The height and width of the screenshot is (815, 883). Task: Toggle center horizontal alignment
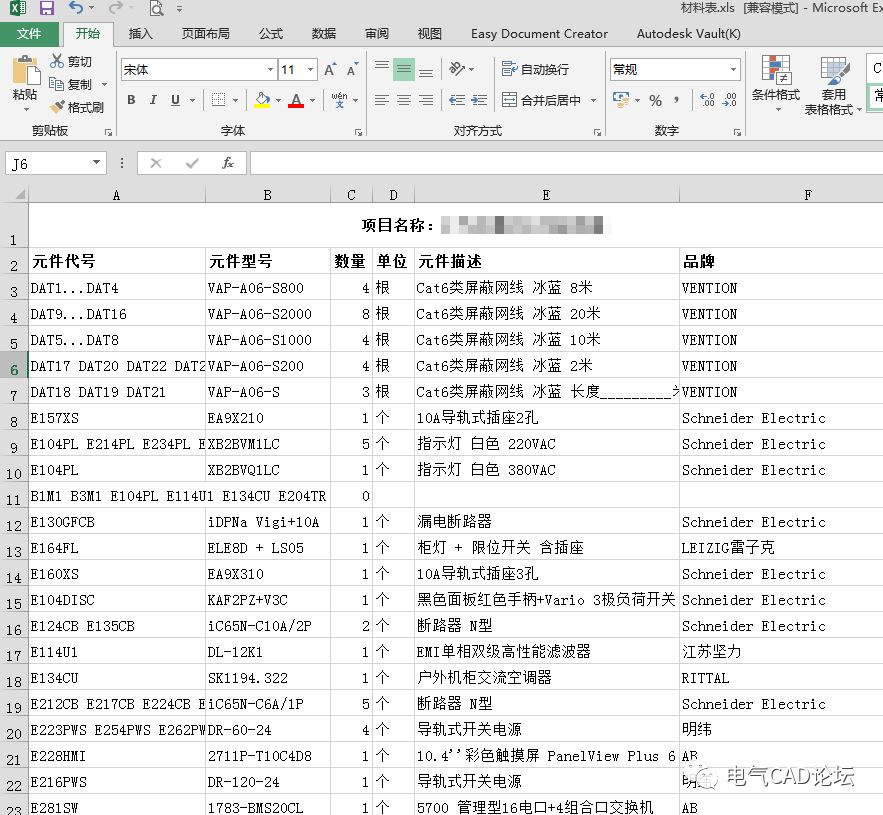(404, 100)
